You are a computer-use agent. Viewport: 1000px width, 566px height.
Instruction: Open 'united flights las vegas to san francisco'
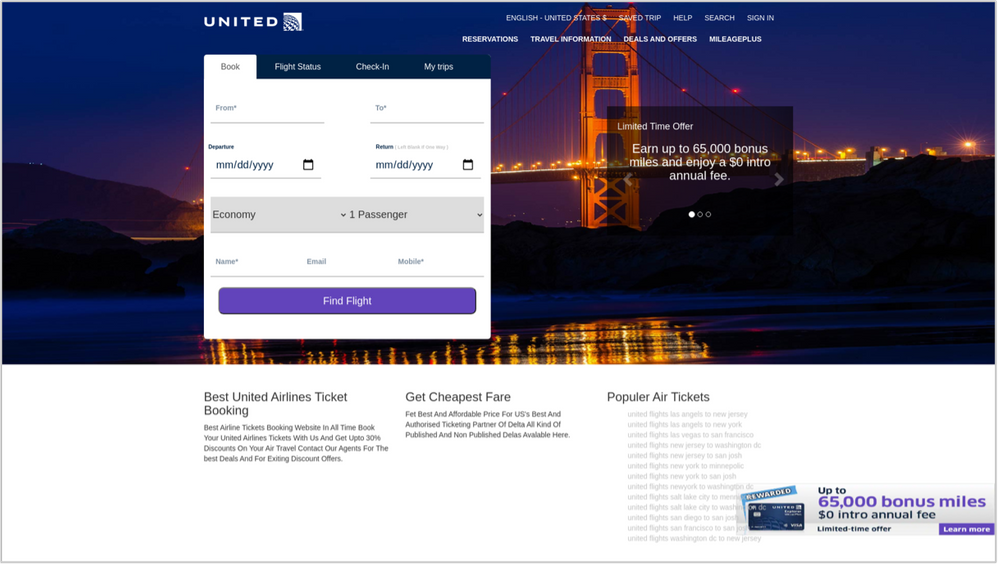[x=690, y=435]
